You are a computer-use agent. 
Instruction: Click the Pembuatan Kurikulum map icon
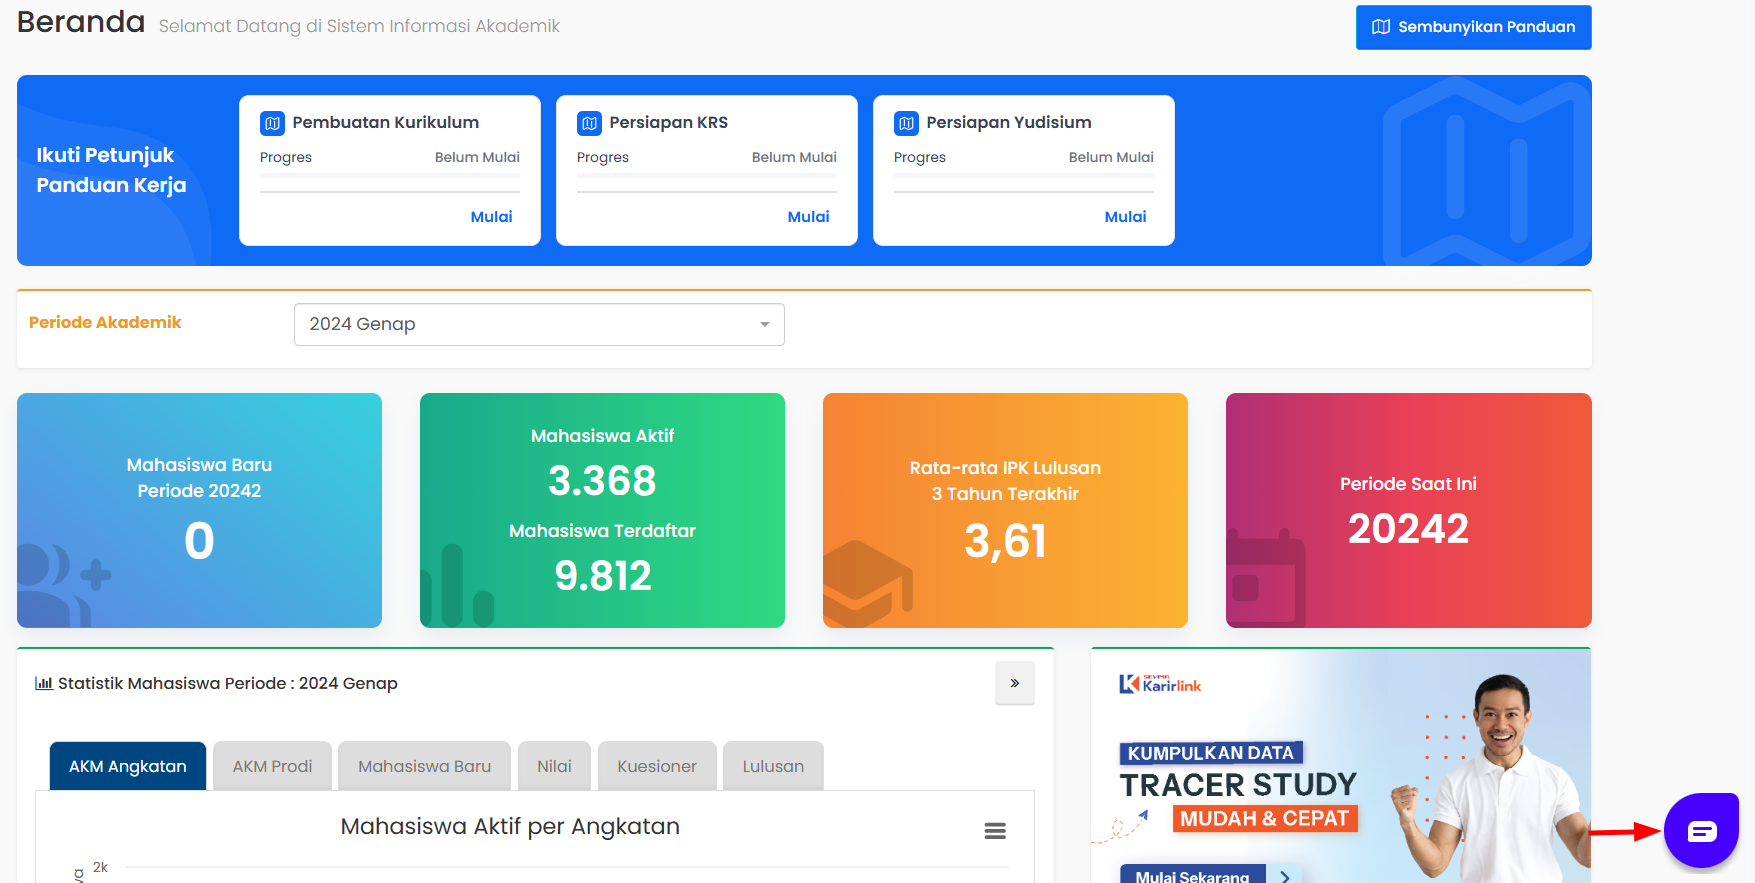tap(272, 123)
